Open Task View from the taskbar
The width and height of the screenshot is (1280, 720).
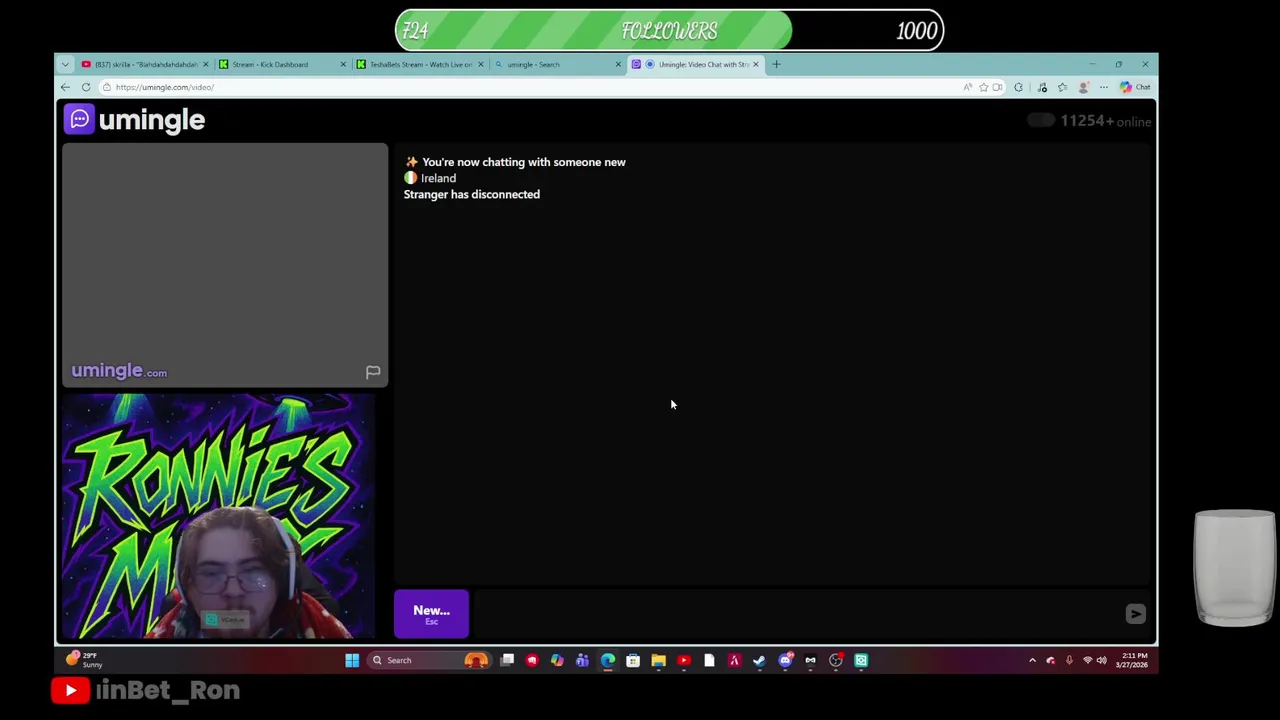(507, 660)
